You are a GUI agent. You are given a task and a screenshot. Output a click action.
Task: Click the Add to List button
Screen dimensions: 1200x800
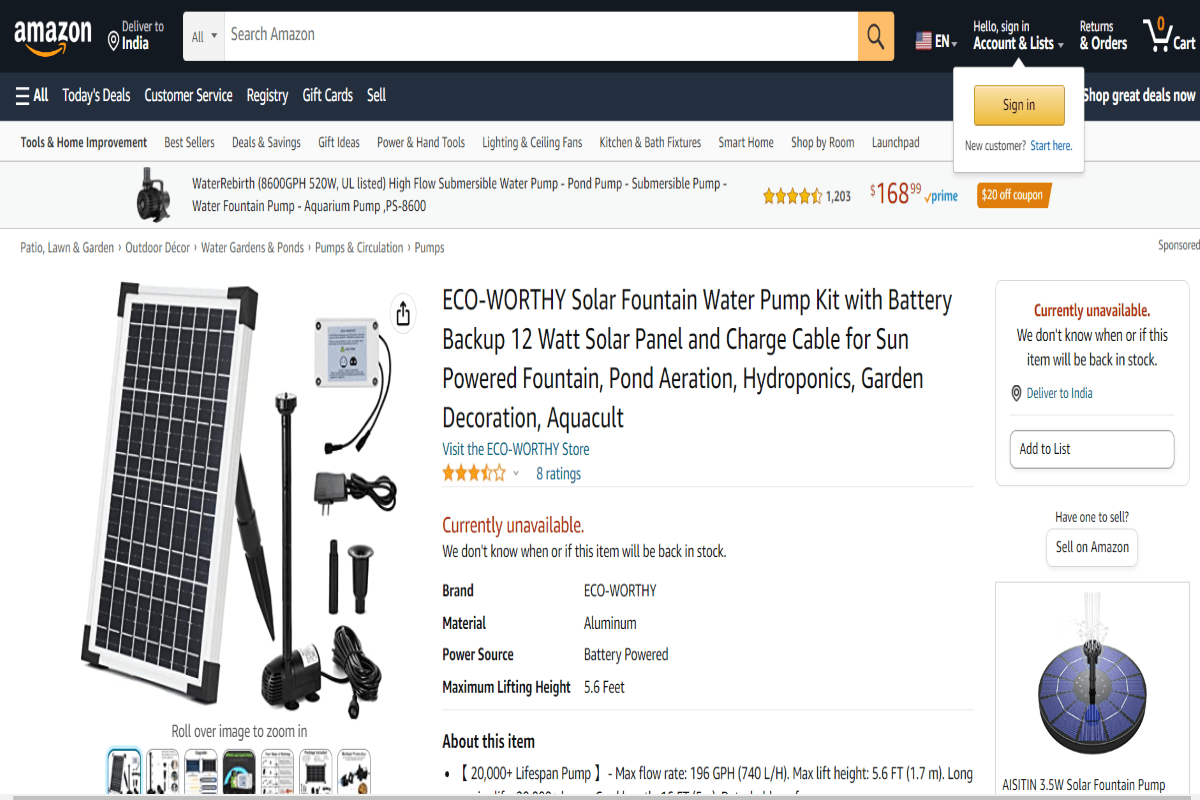point(1091,449)
